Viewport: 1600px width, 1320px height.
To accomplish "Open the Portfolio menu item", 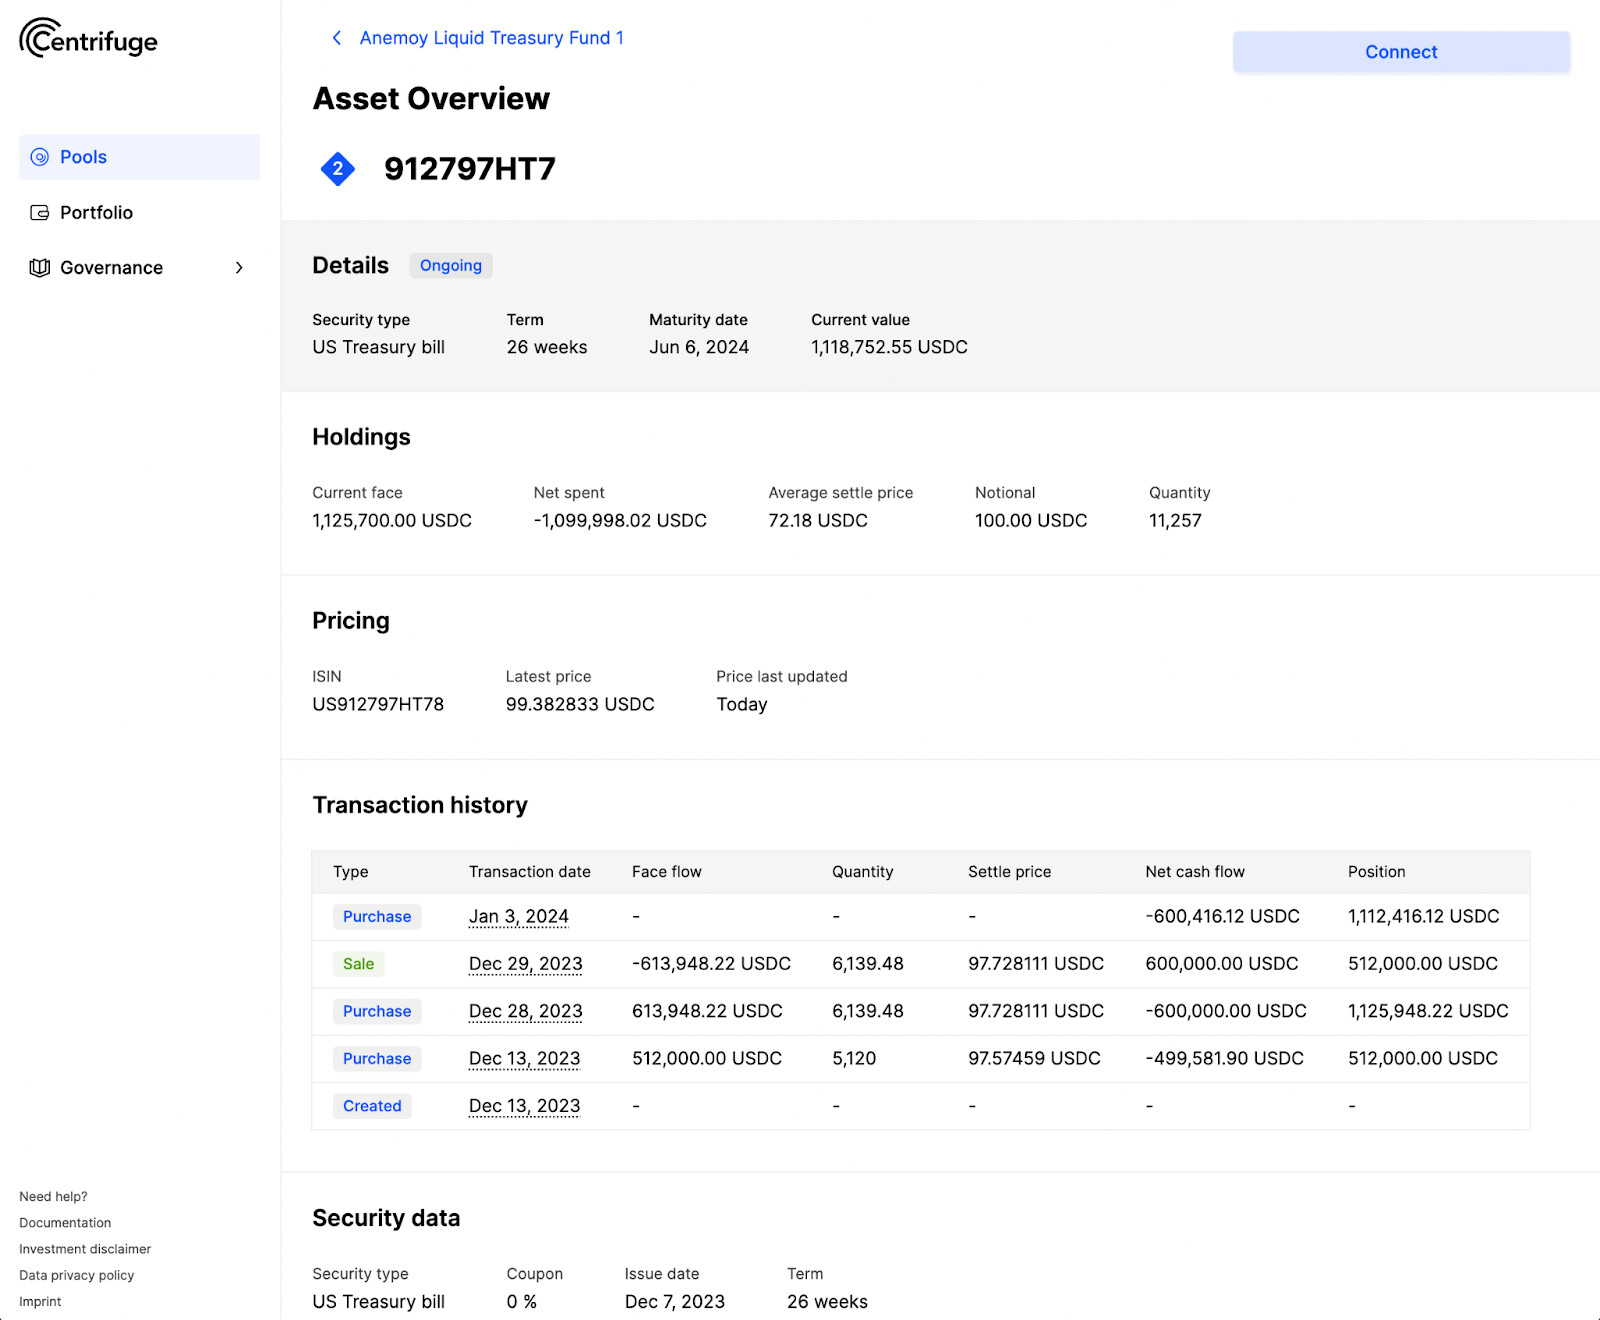I will [96, 212].
